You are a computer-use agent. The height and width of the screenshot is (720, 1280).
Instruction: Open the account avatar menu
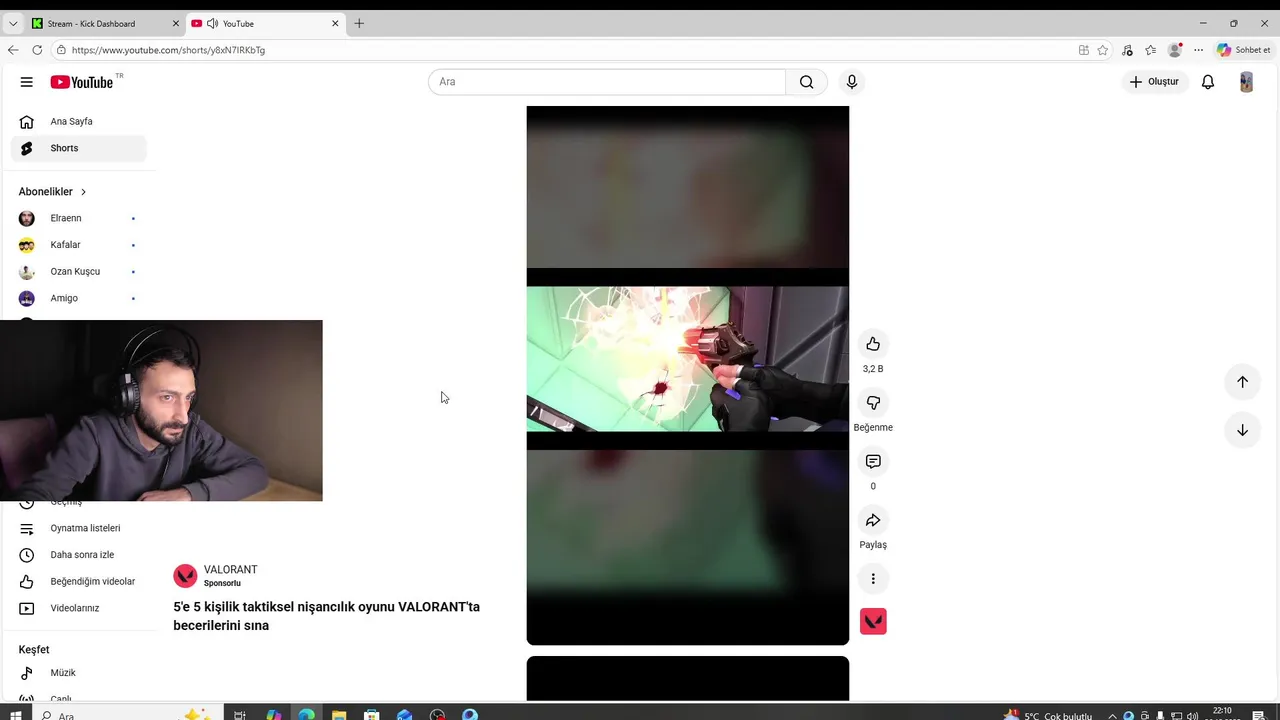[1246, 82]
